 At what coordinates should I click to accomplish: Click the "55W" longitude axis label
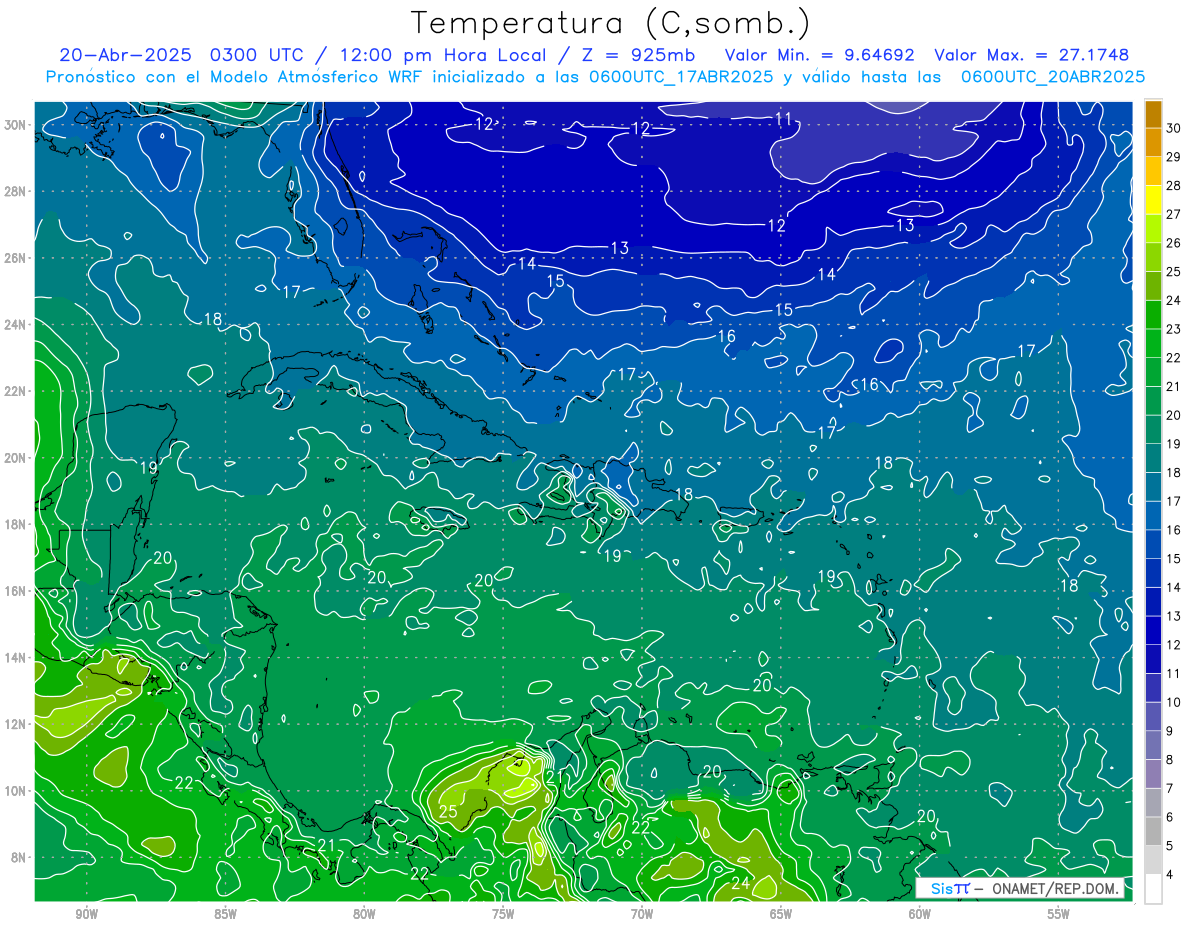pos(1059,914)
